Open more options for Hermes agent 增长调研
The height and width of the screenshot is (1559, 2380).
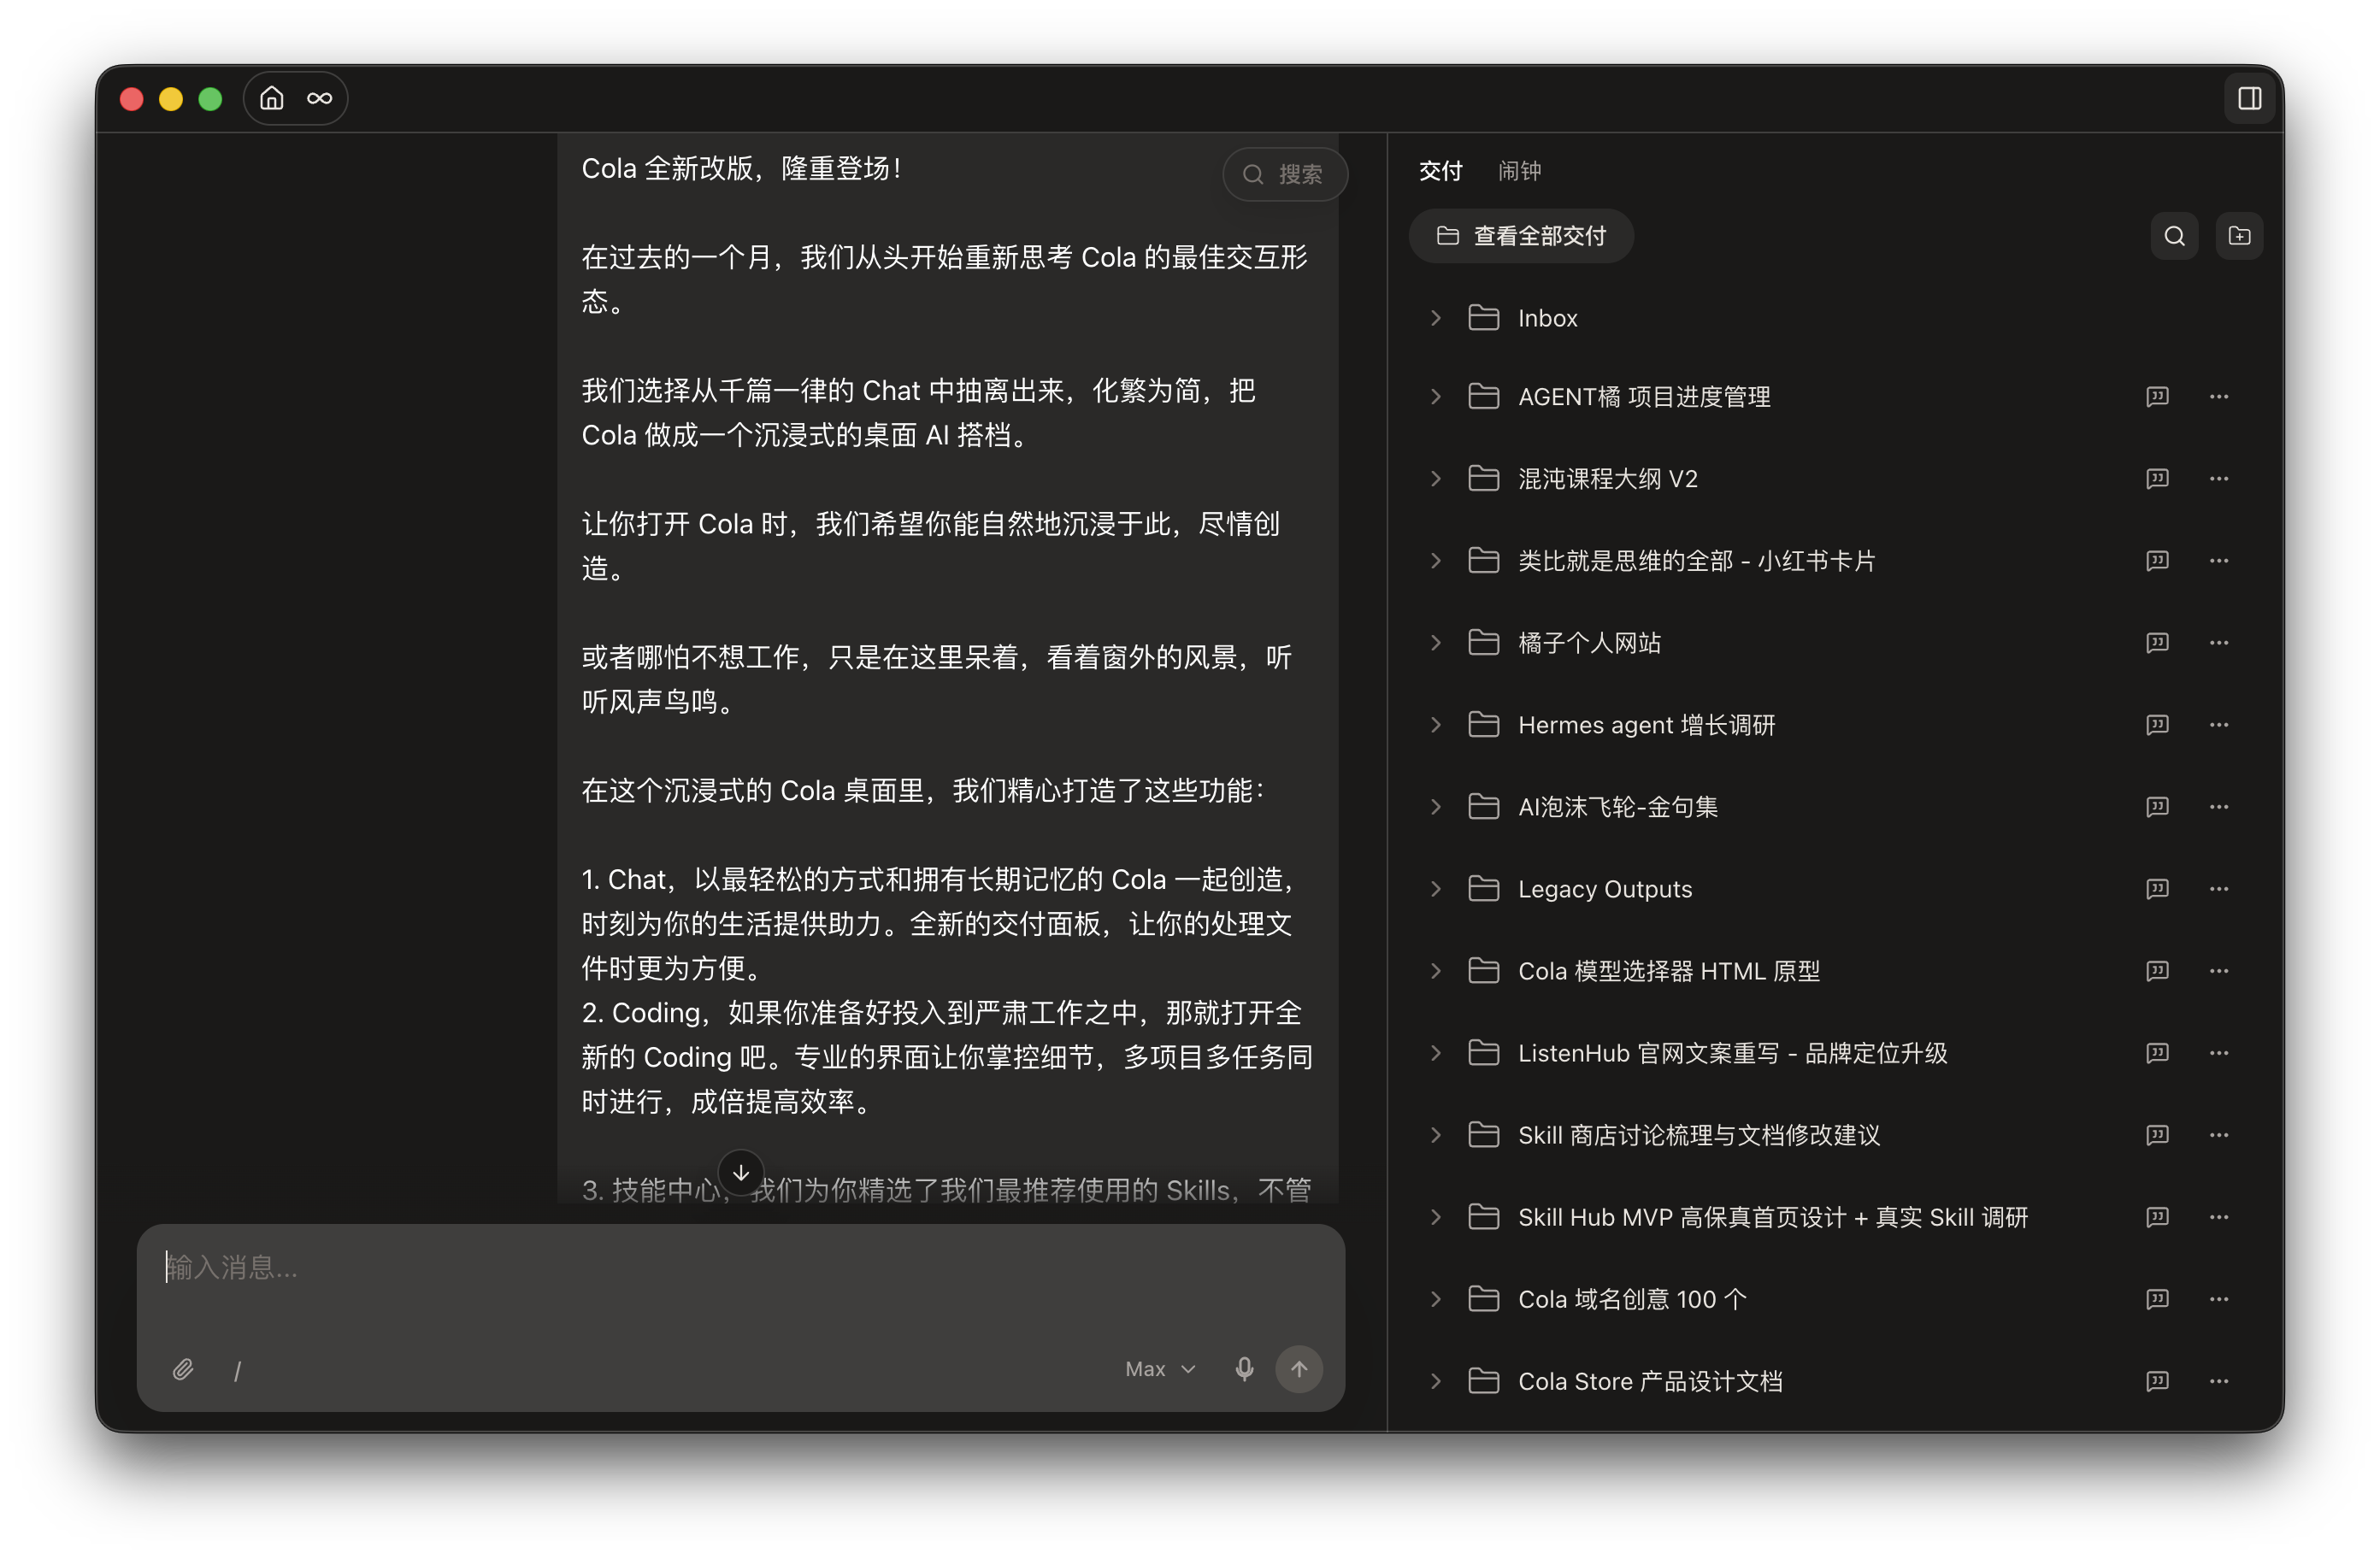[x=2219, y=725]
